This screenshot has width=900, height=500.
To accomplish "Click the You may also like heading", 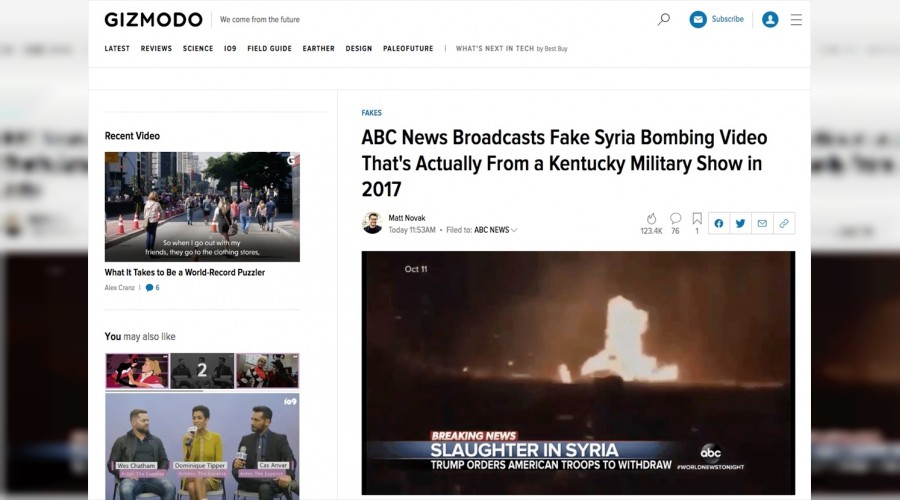I will click(x=140, y=336).
